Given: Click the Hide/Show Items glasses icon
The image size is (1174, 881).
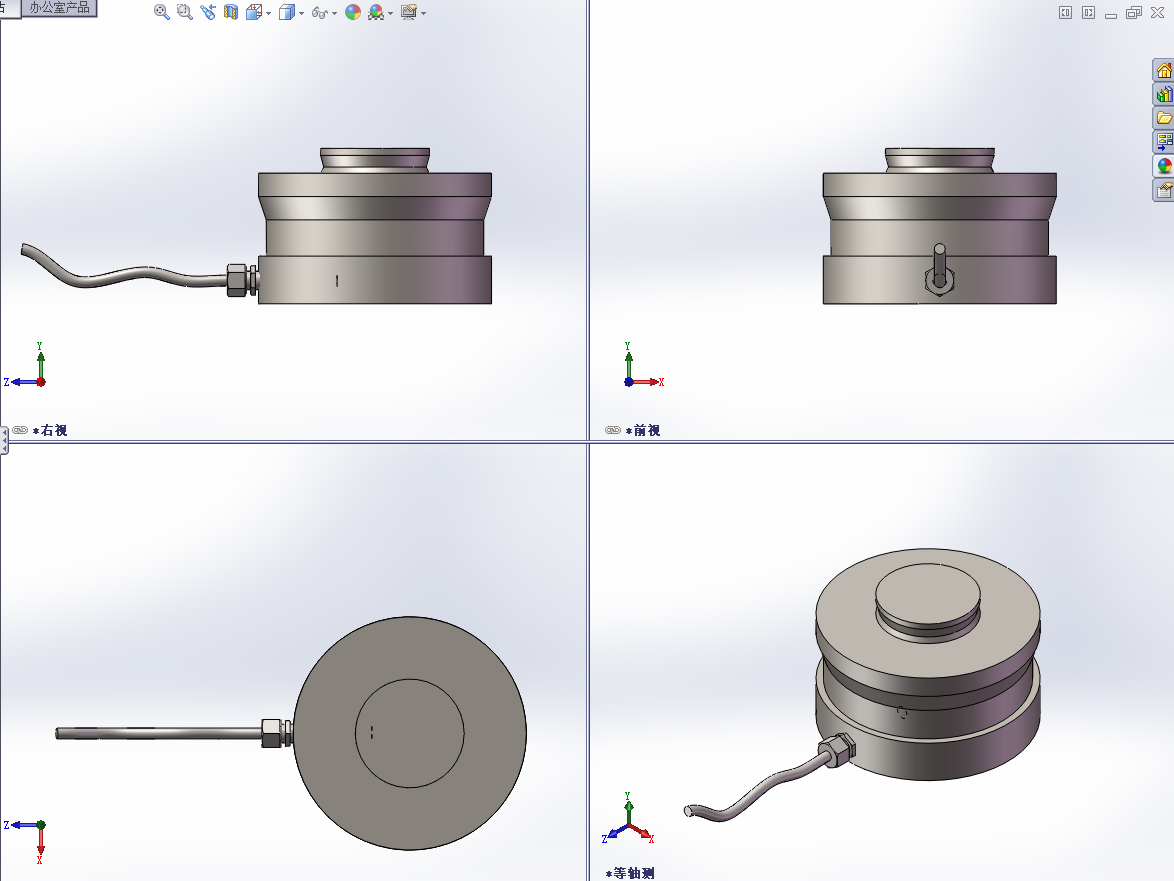Looking at the screenshot, I should (x=320, y=13).
